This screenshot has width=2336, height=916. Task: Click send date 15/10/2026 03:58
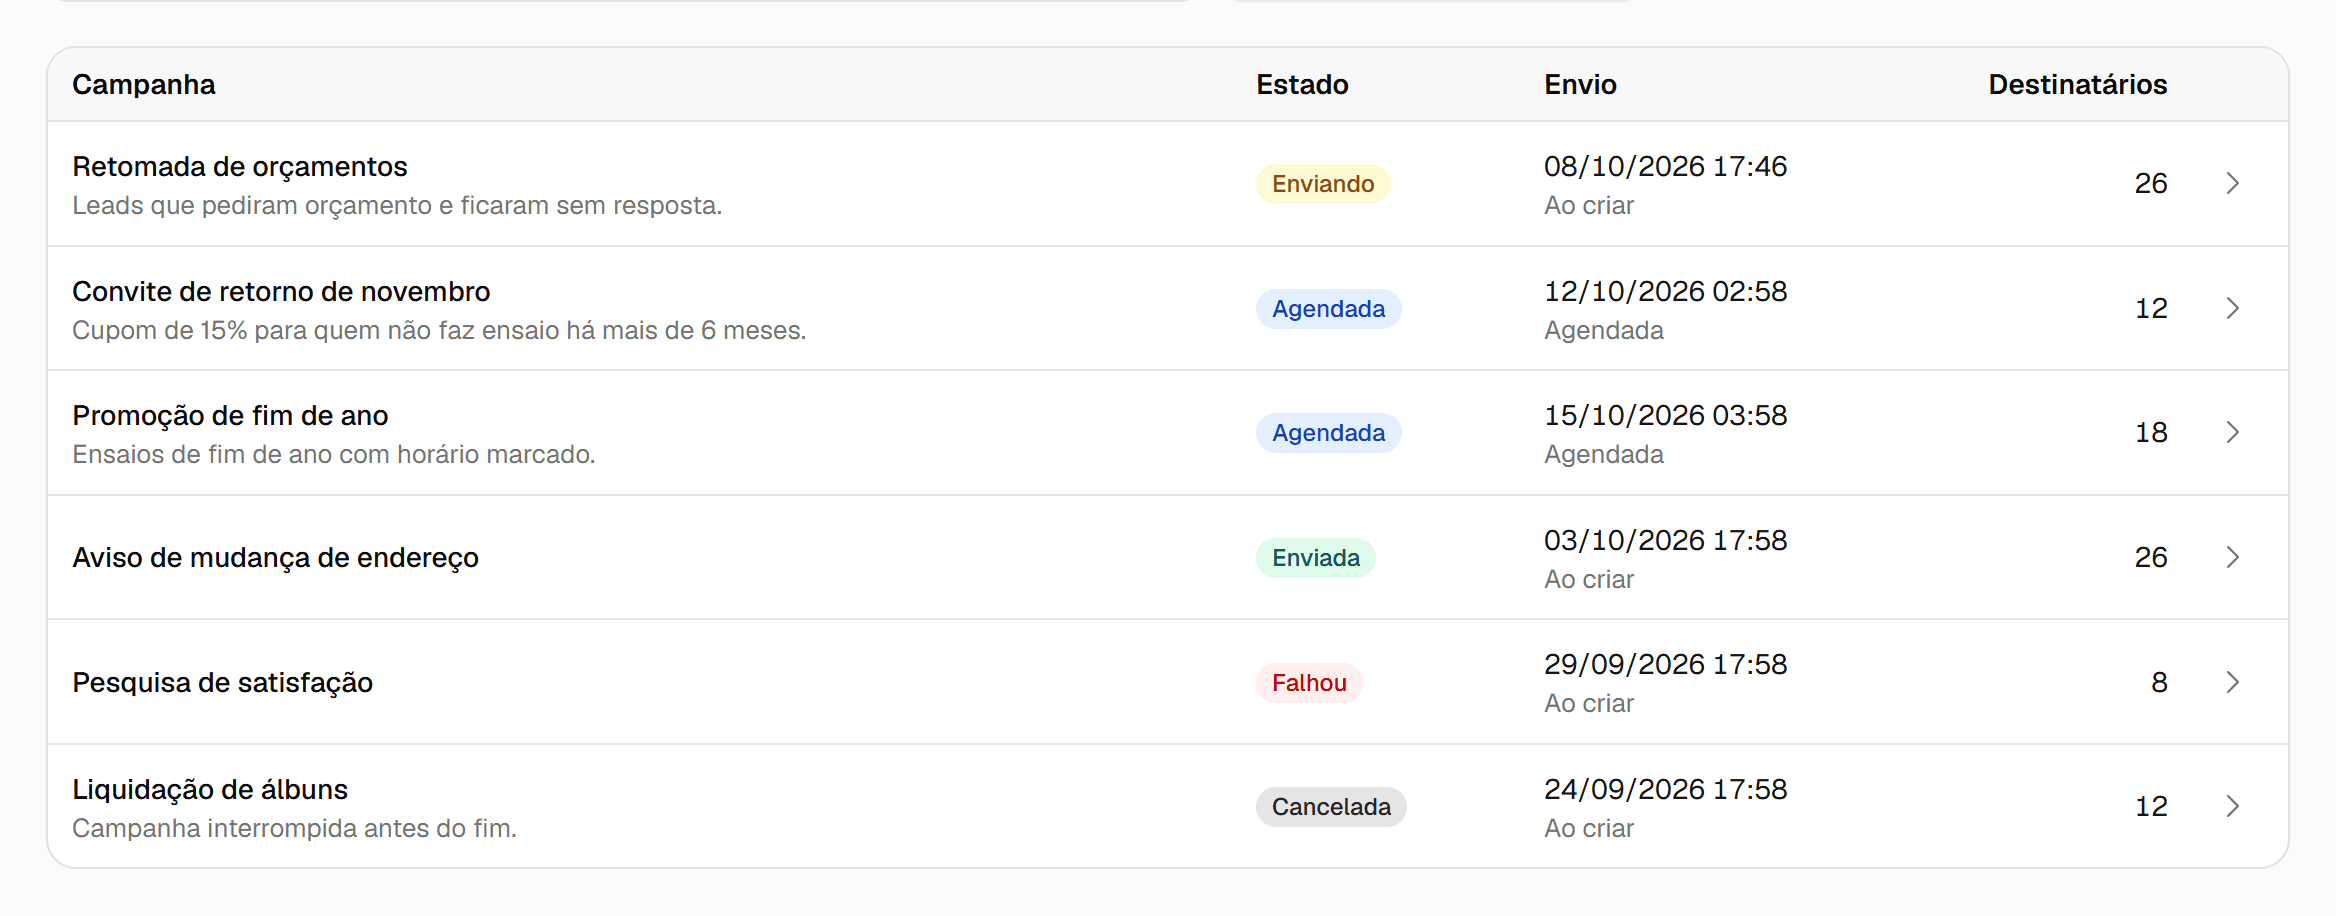click(1665, 415)
